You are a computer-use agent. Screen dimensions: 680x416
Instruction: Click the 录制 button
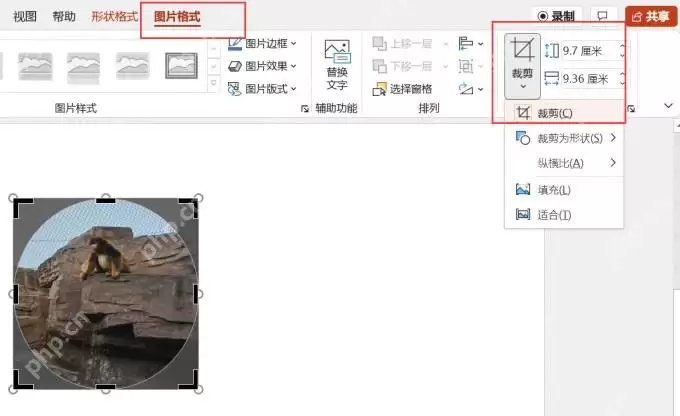(x=556, y=16)
